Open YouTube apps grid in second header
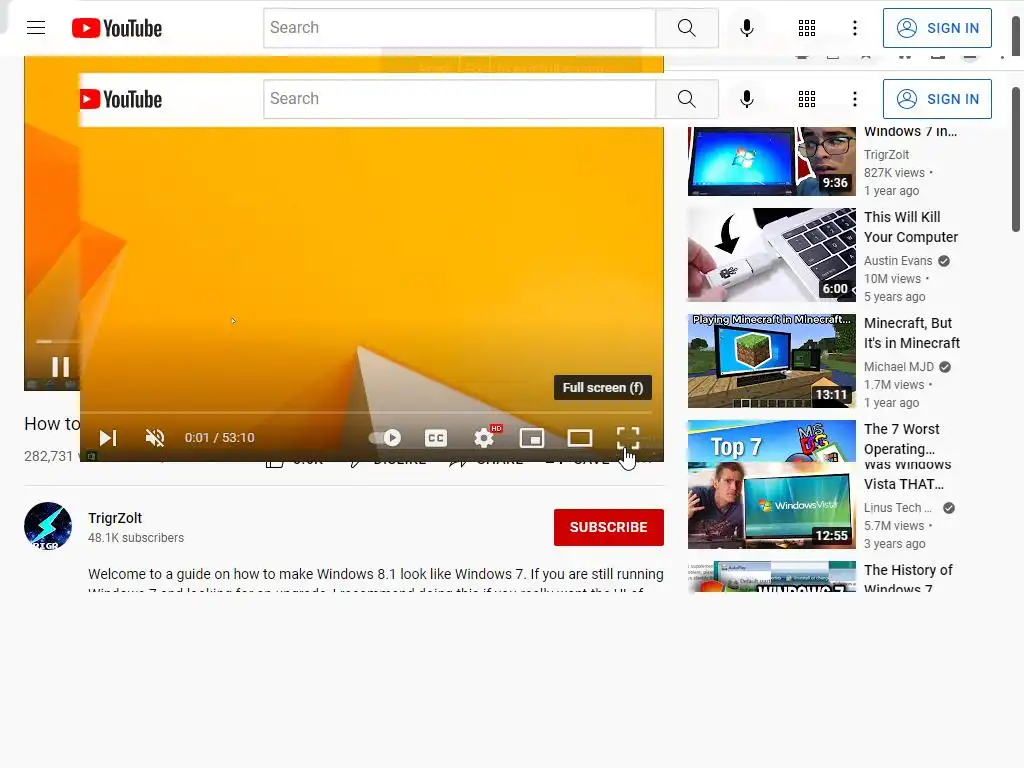 (x=807, y=99)
